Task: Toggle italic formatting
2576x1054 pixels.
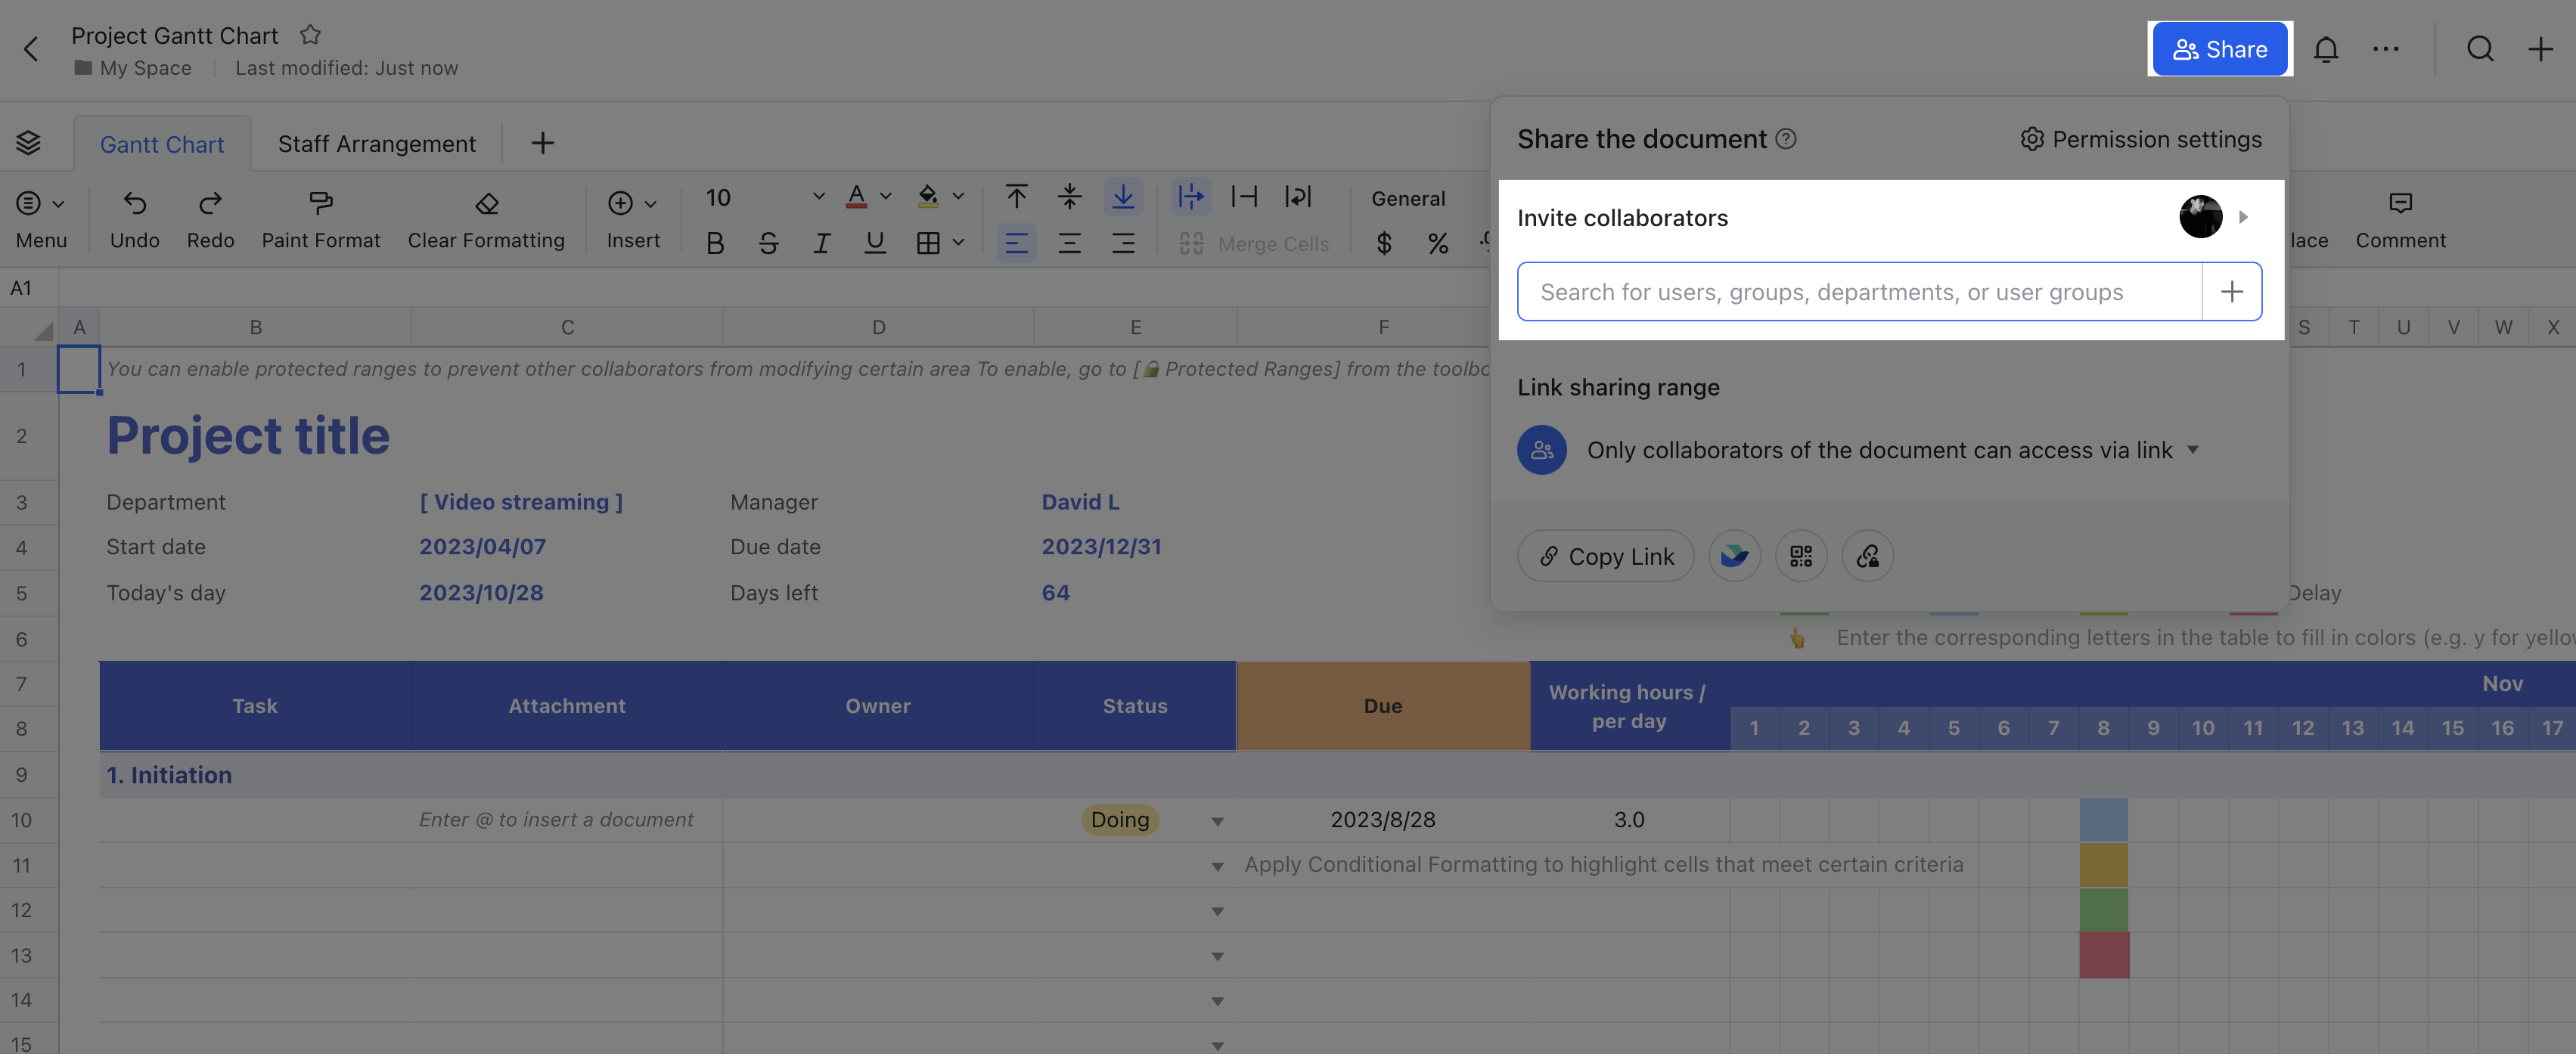Action: tap(821, 243)
